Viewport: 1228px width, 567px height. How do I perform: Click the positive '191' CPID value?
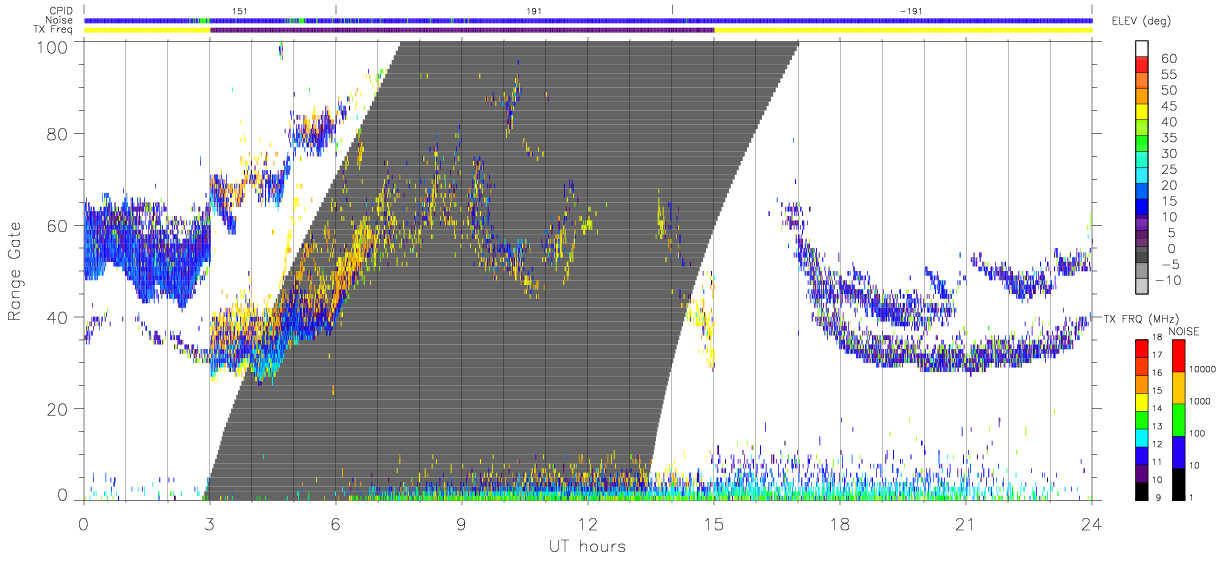point(535,9)
